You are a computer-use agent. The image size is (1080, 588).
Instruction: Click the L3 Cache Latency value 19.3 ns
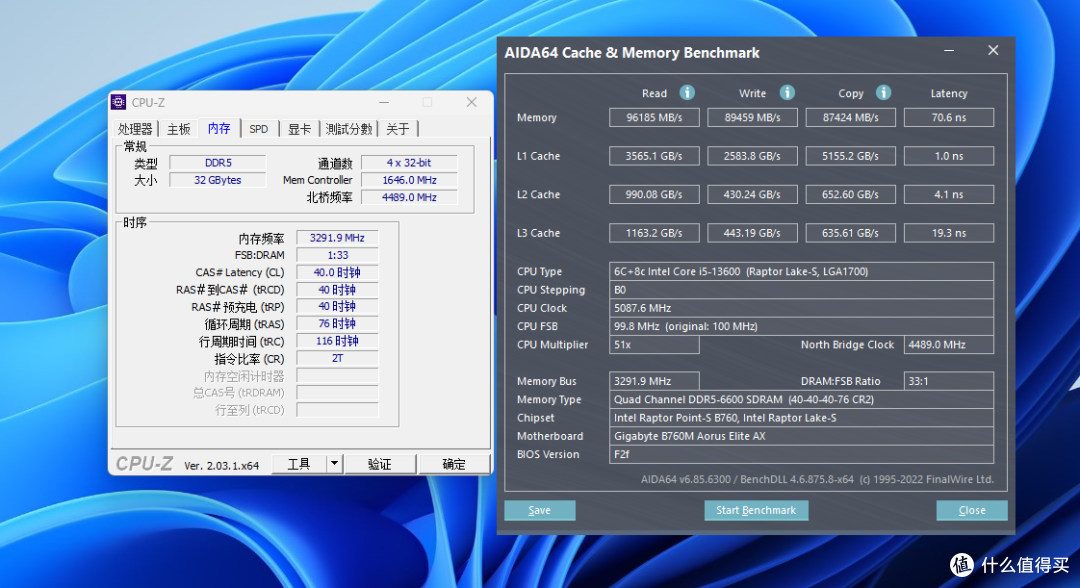(x=949, y=233)
